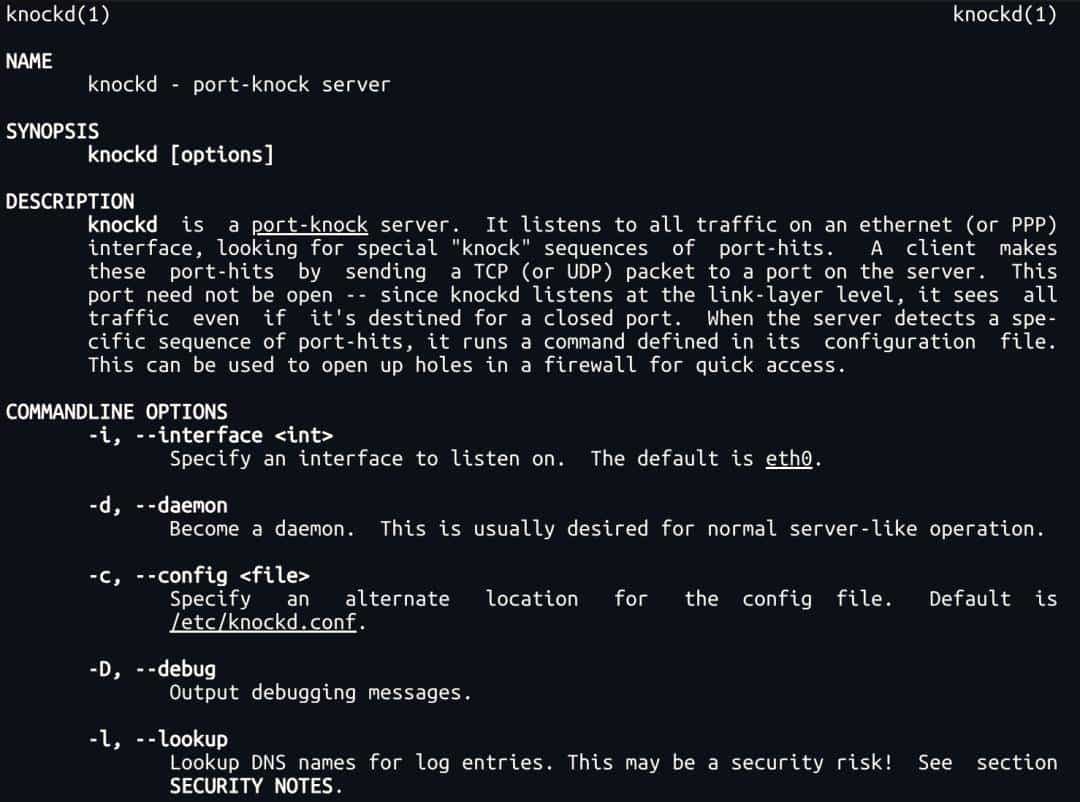Click the DESCRIPTION section heading
1080x802 pixels.
coord(70,201)
